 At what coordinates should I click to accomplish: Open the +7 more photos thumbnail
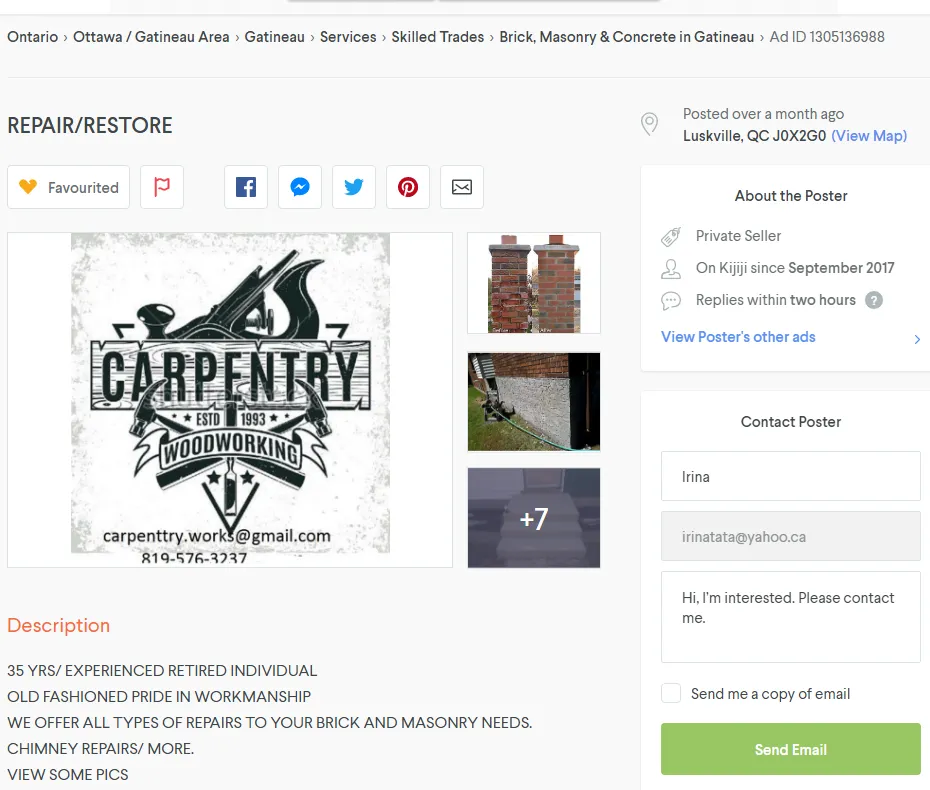pos(534,518)
